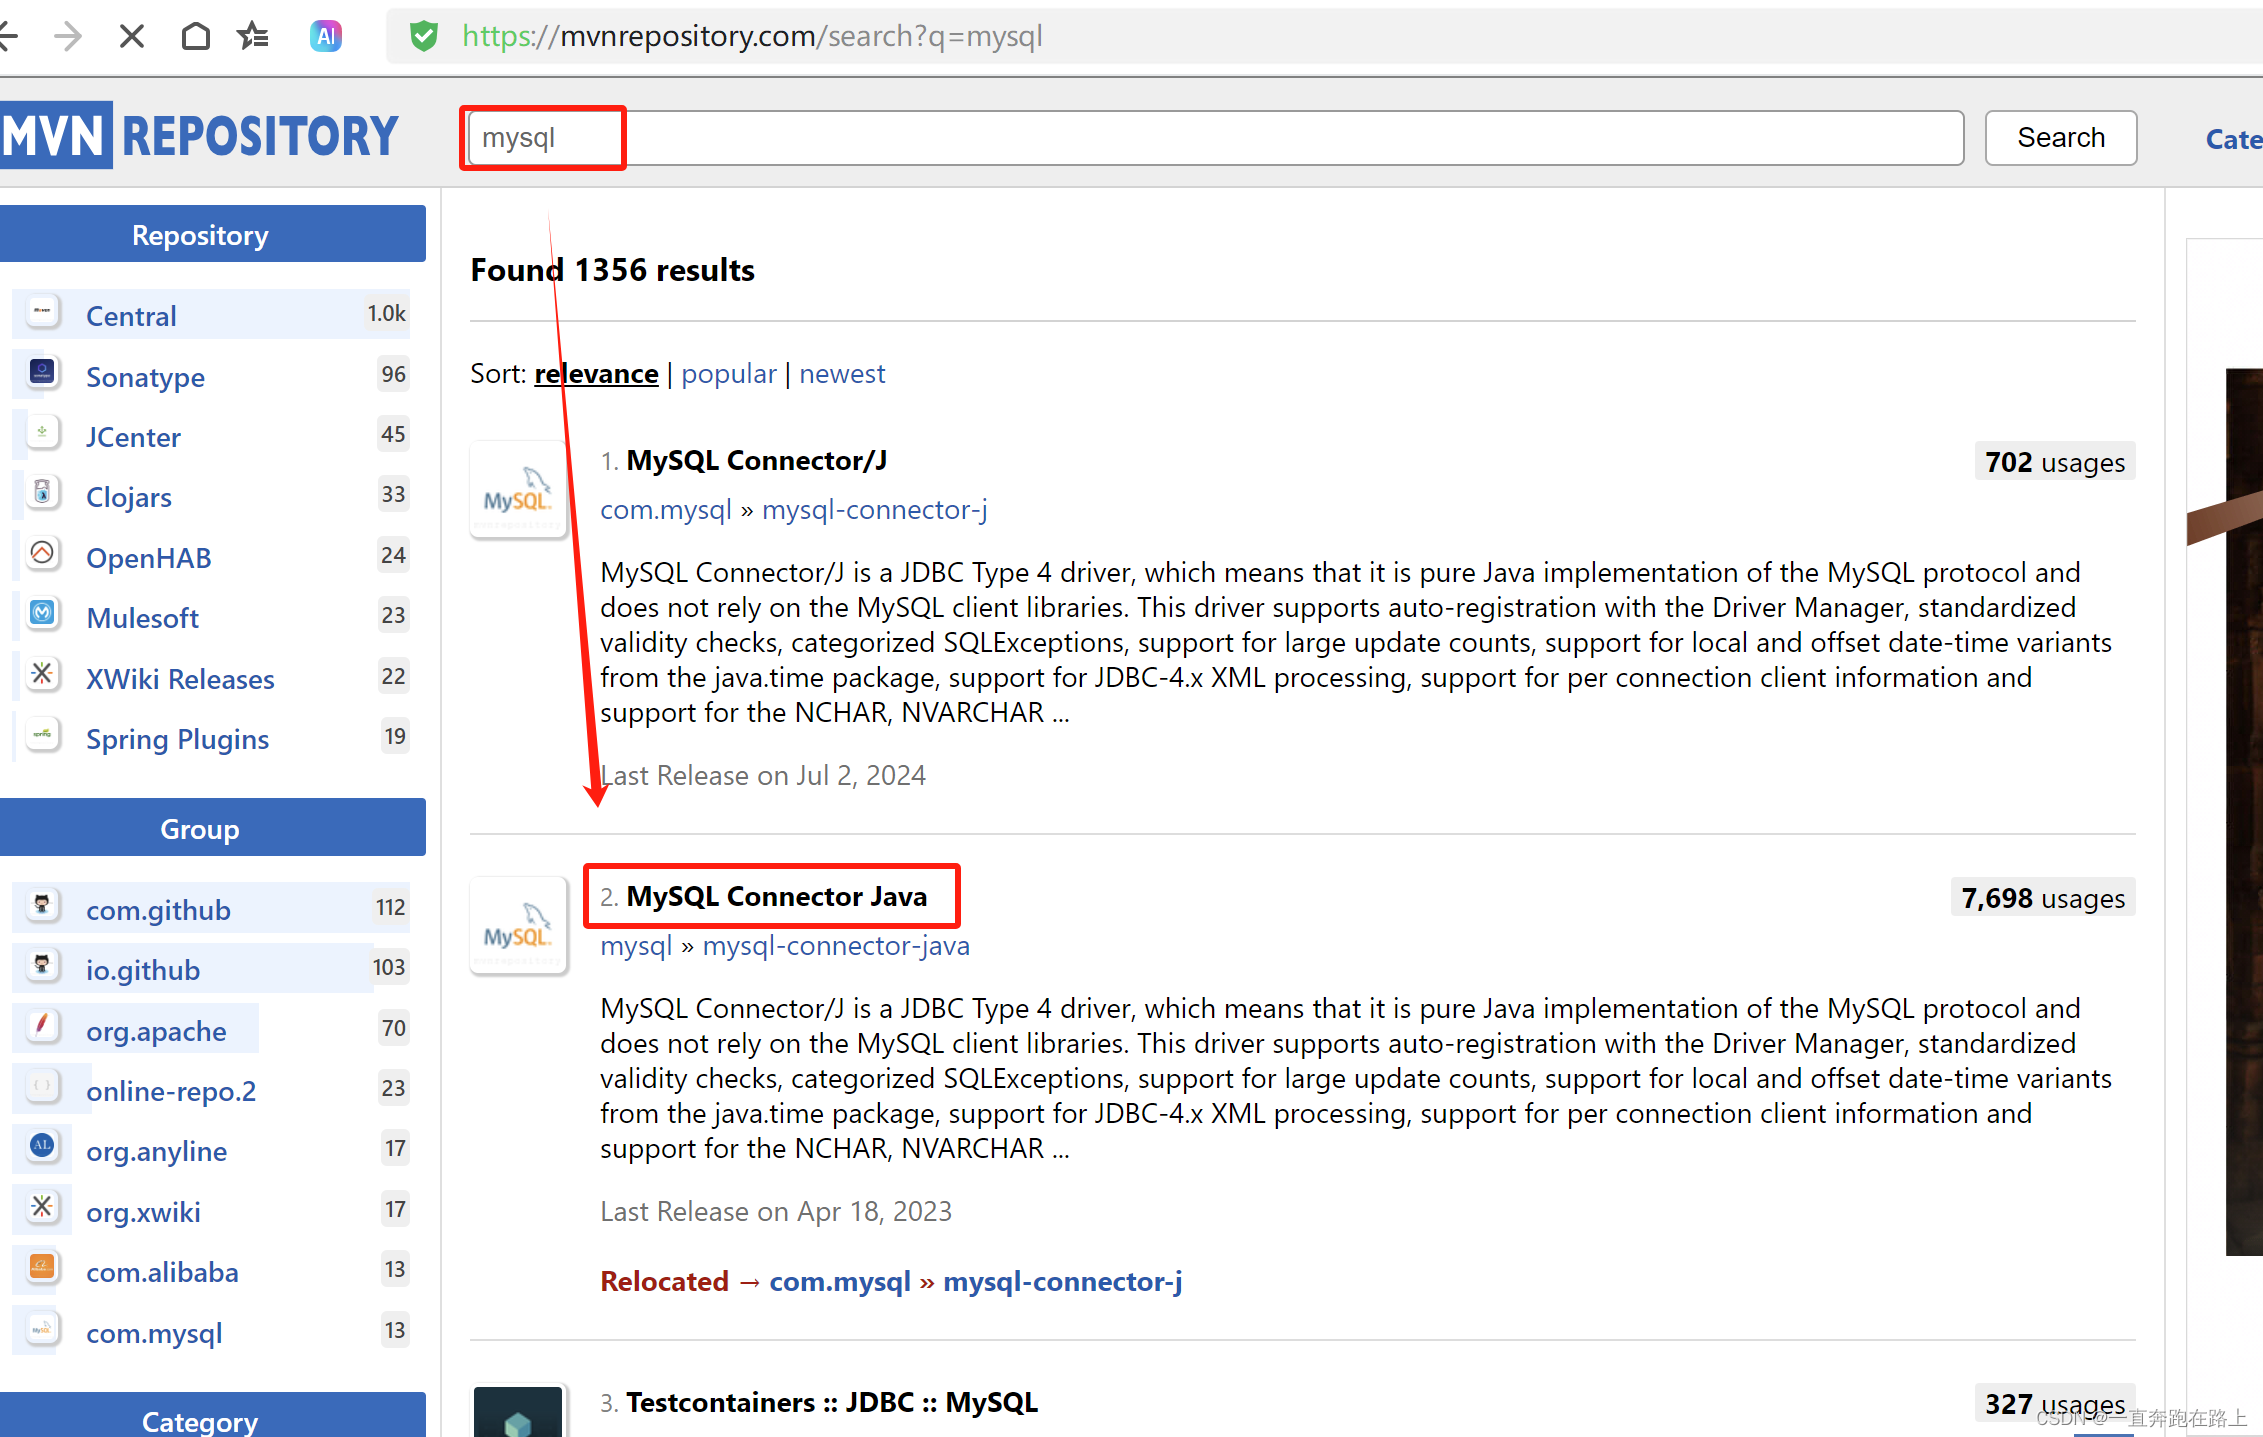Click the Central repository icon
The height and width of the screenshot is (1437, 2263).
(x=42, y=313)
